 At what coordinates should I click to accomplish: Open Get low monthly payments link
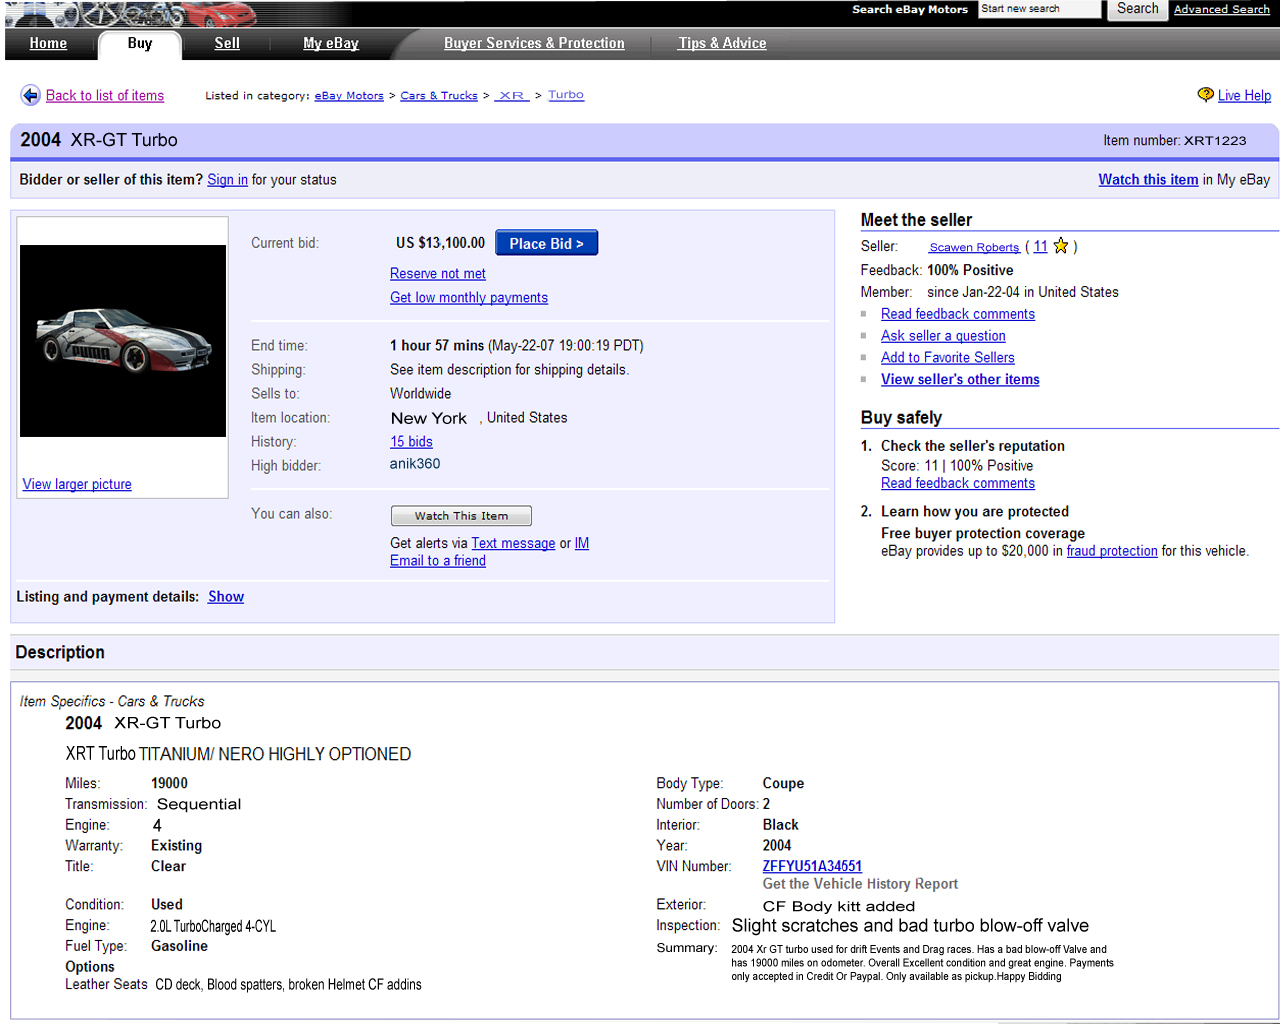tap(469, 298)
